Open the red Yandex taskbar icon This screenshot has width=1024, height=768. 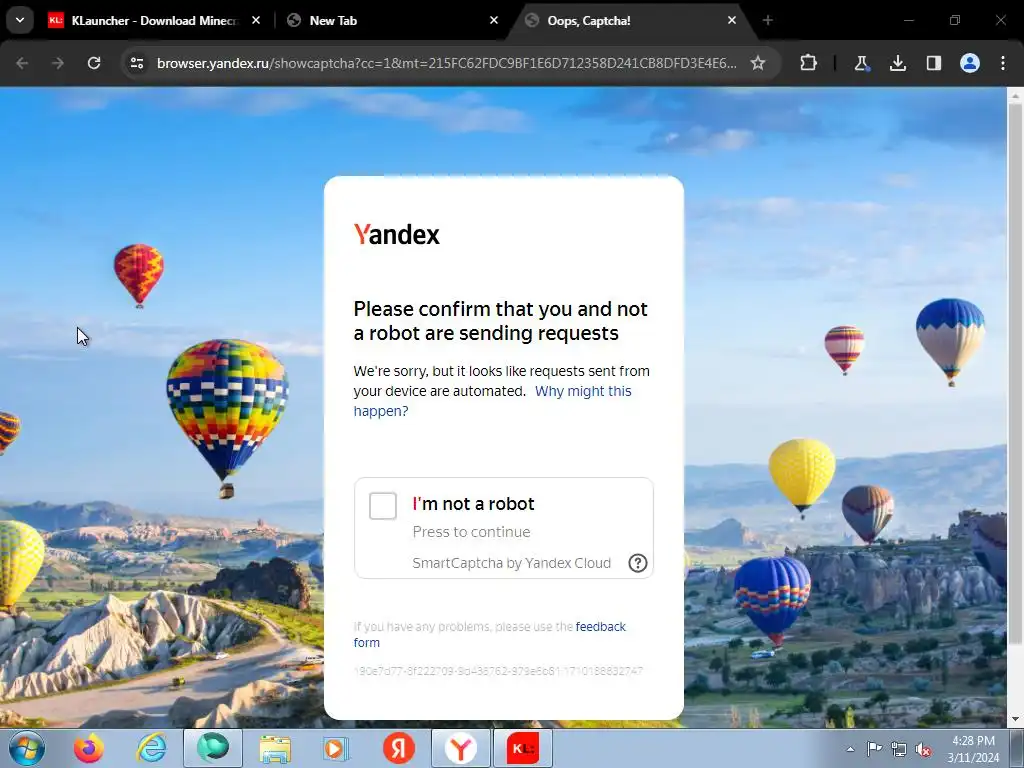[399, 748]
